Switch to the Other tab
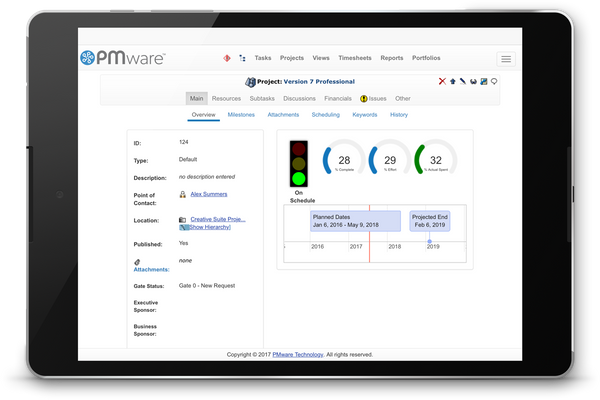This screenshot has height=400, width=600. click(403, 98)
